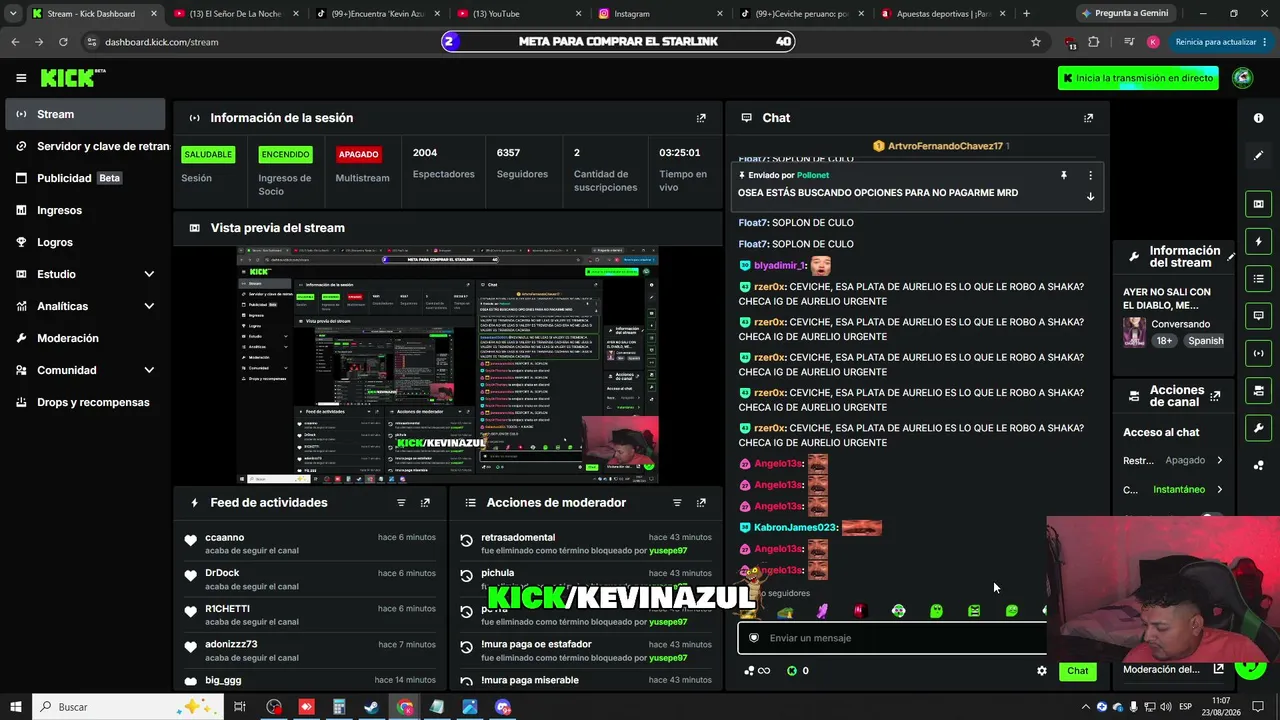Click the ccaanno follow activity entry
The height and width of the screenshot is (720, 1280).
coord(310,544)
